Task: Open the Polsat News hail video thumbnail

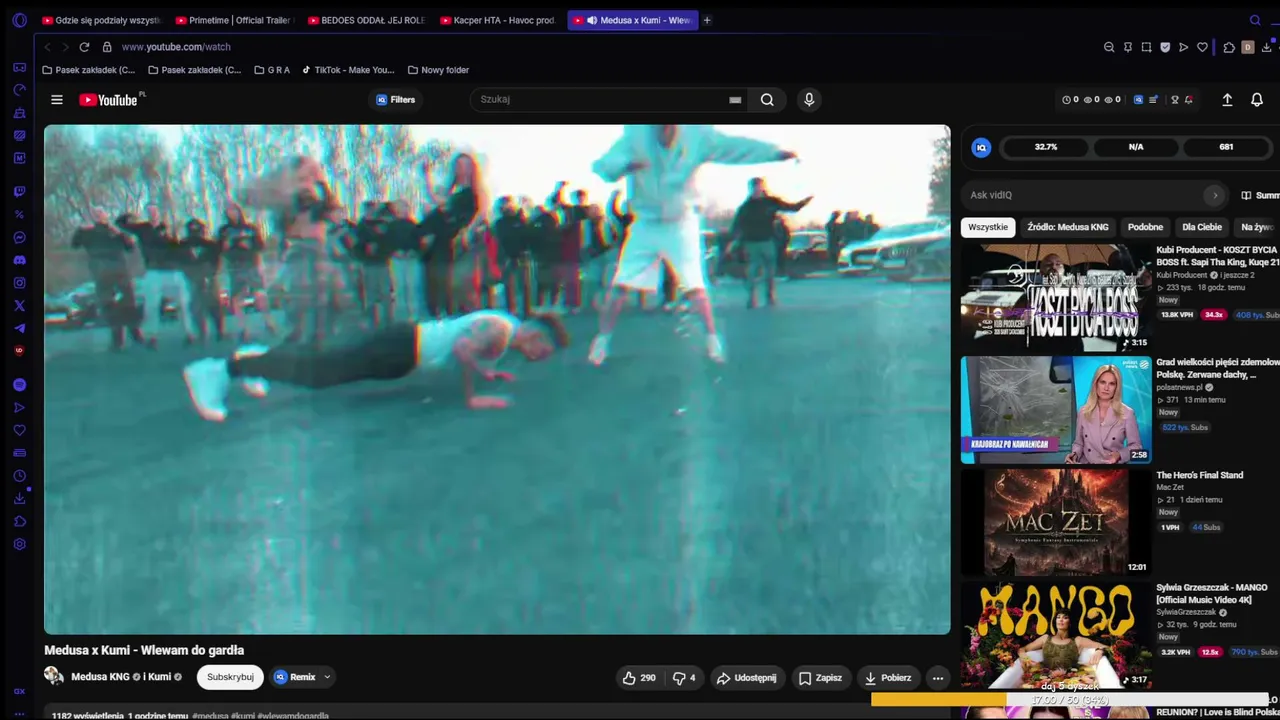Action: (x=1056, y=410)
